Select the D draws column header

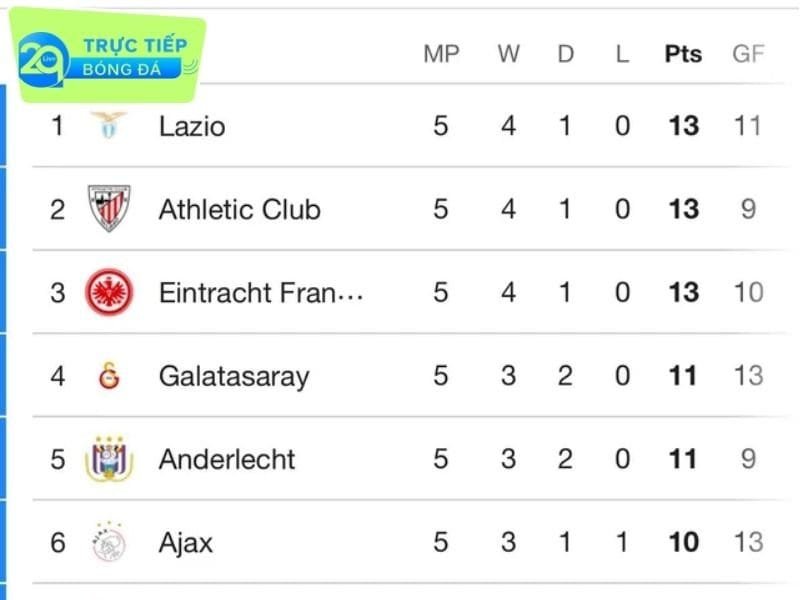click(x=565, y=54)
